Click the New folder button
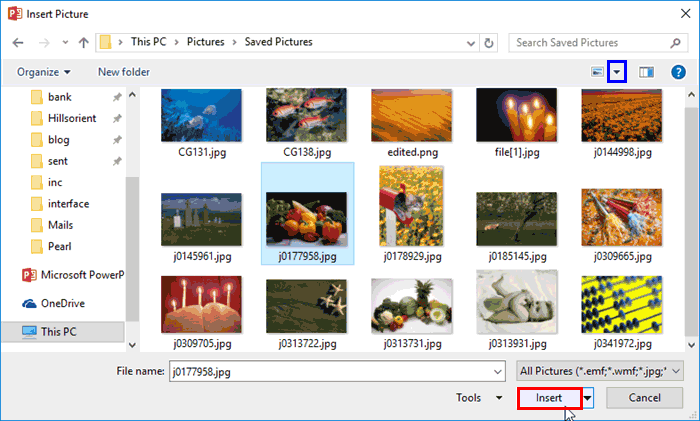This screenshot has width=700, height=421. pyautogui.click(x=124, y=72)
